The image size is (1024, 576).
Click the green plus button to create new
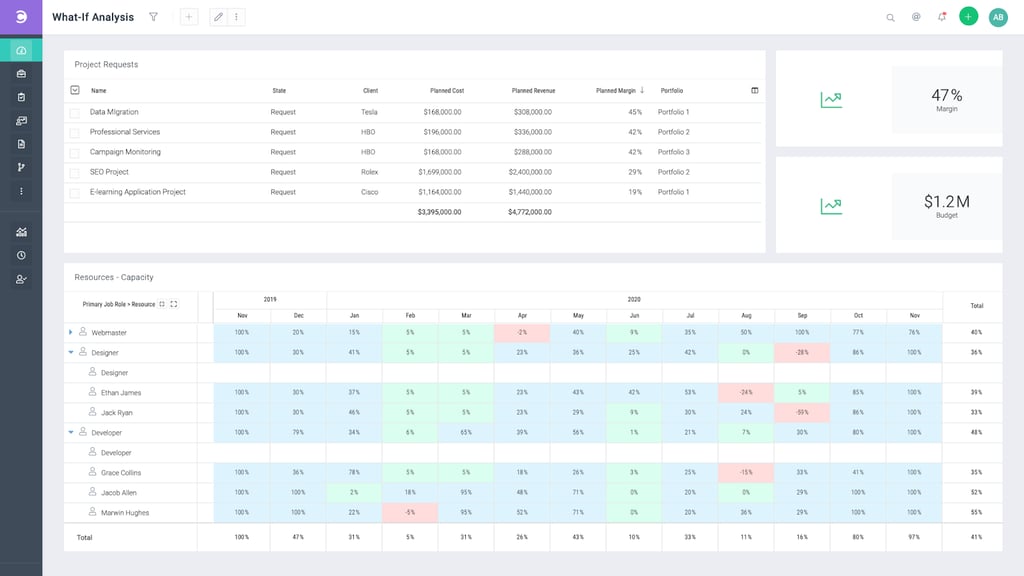pos(966,16)
